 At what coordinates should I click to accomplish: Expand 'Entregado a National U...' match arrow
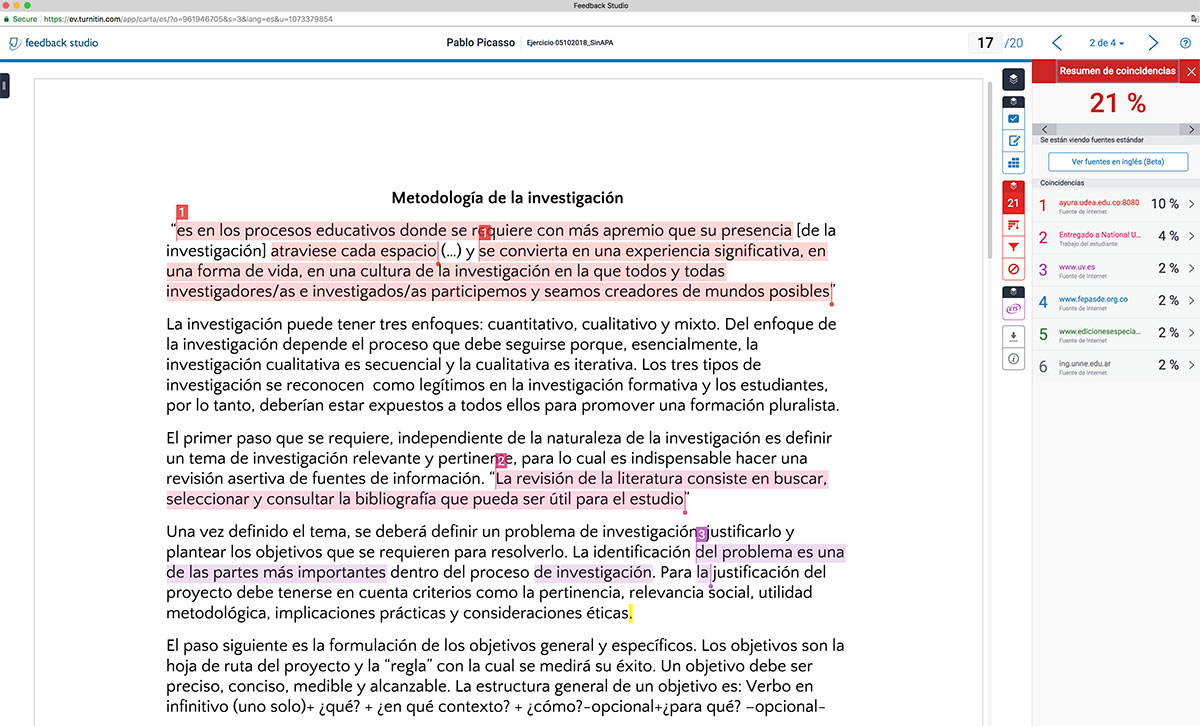tap(1191, 236)
